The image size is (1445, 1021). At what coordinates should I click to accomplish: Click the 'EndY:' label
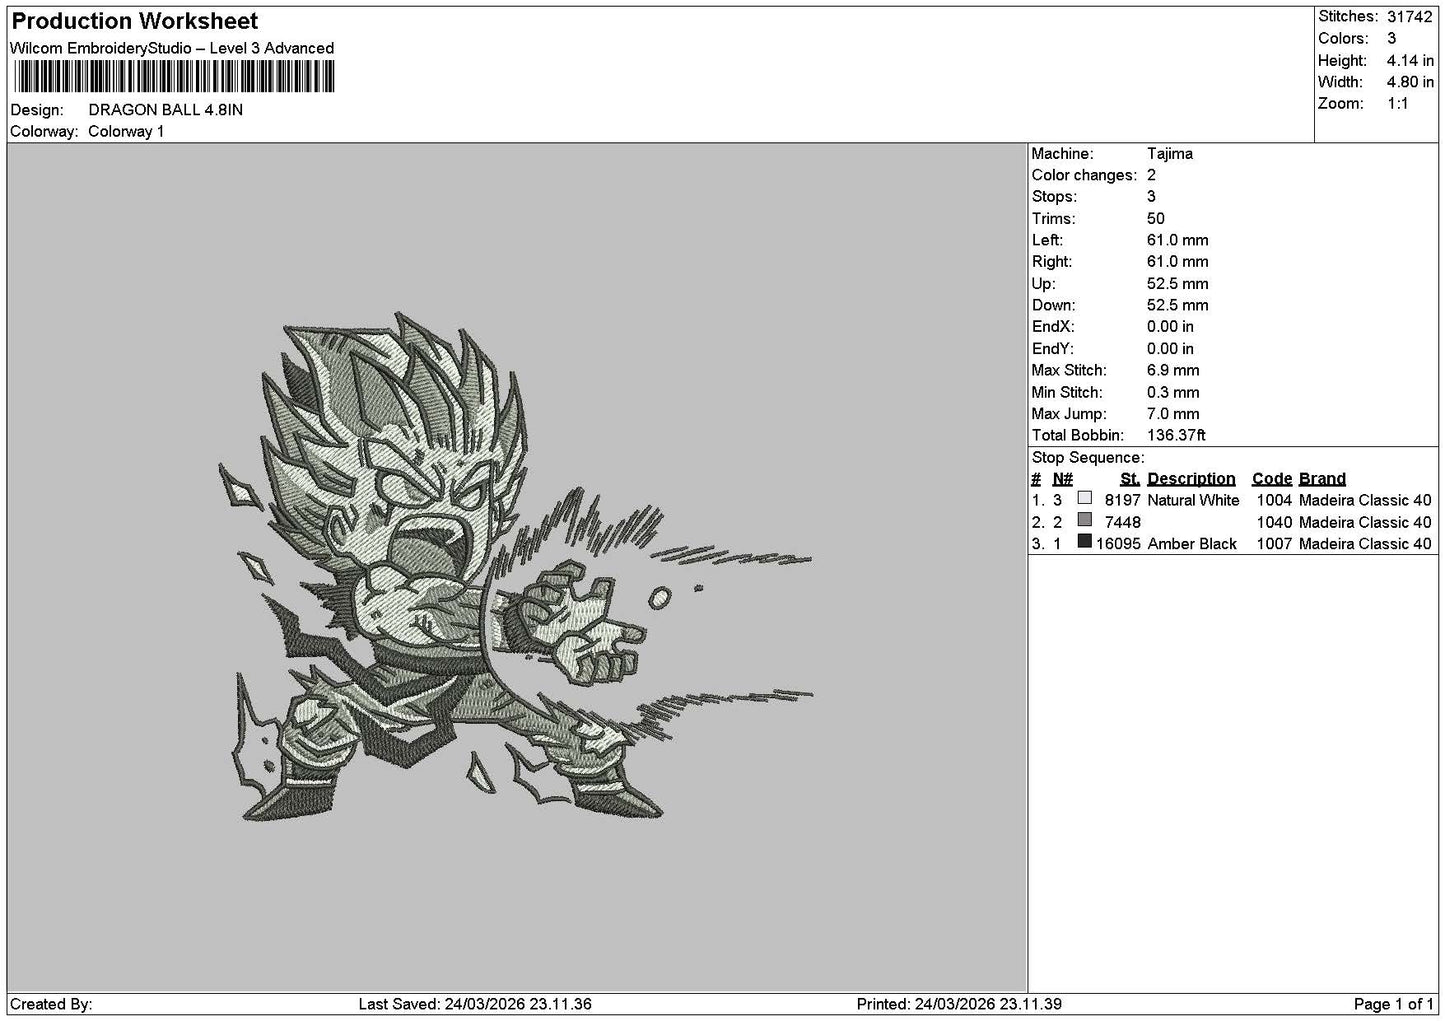[x=1052, y=349]
